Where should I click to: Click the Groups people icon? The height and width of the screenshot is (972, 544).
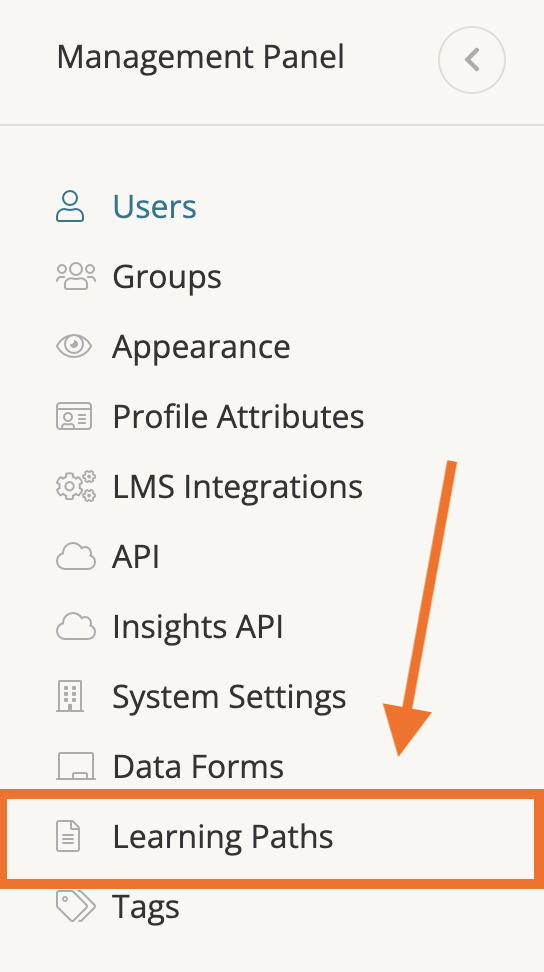[x=76, y=276]
